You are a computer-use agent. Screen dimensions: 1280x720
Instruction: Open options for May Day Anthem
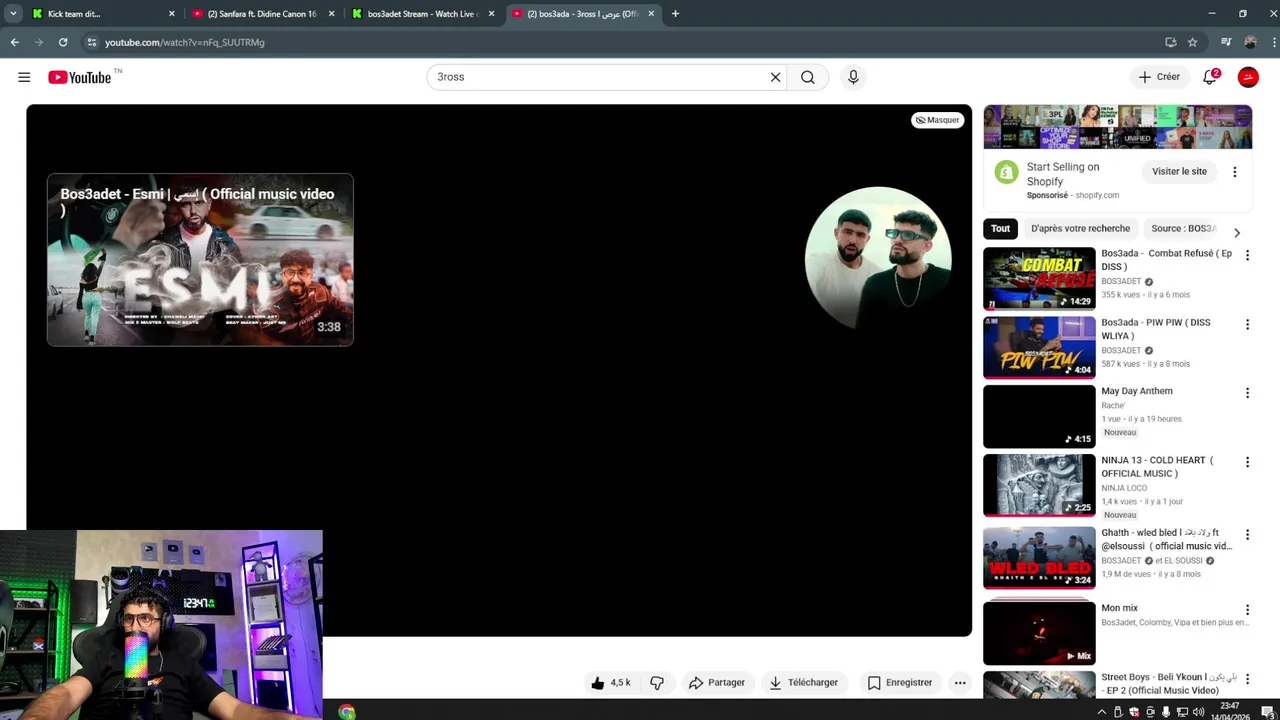[1247, 393]
